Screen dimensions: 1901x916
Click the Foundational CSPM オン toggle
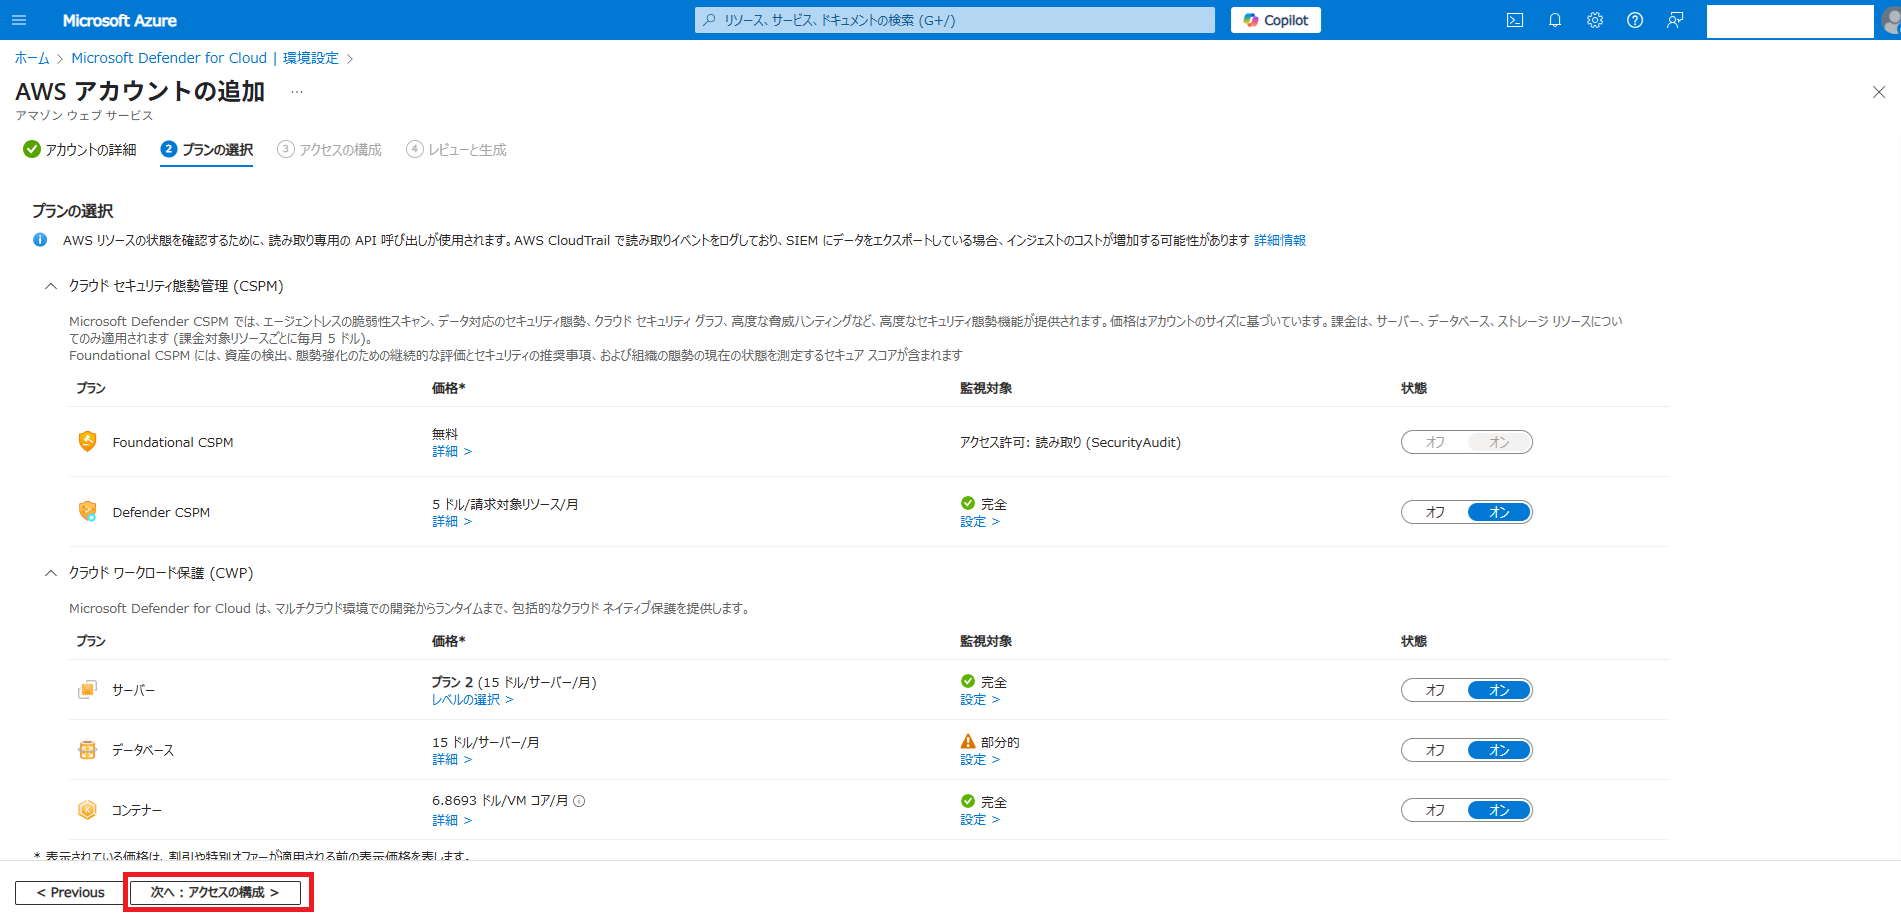[x=1499, y=442]
